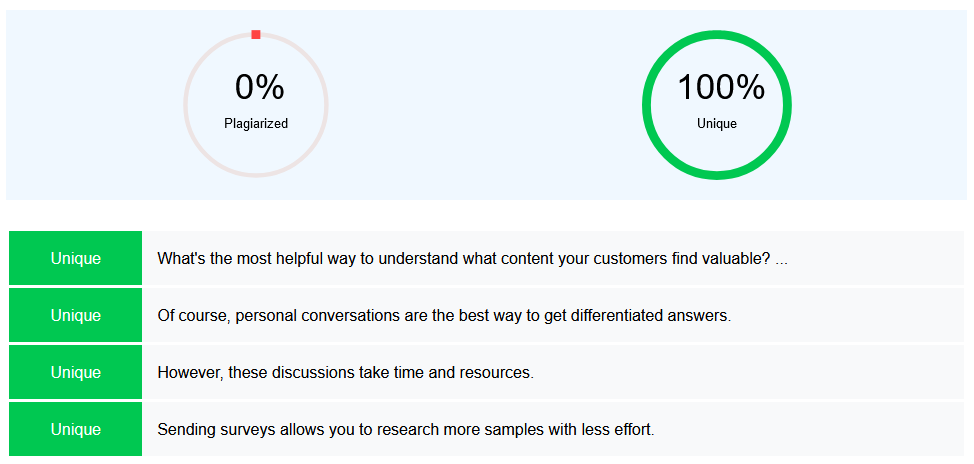The height and width of the screenshot is (464, 974).
Task: Click the 100% uniqueness value
Action: 720,88
